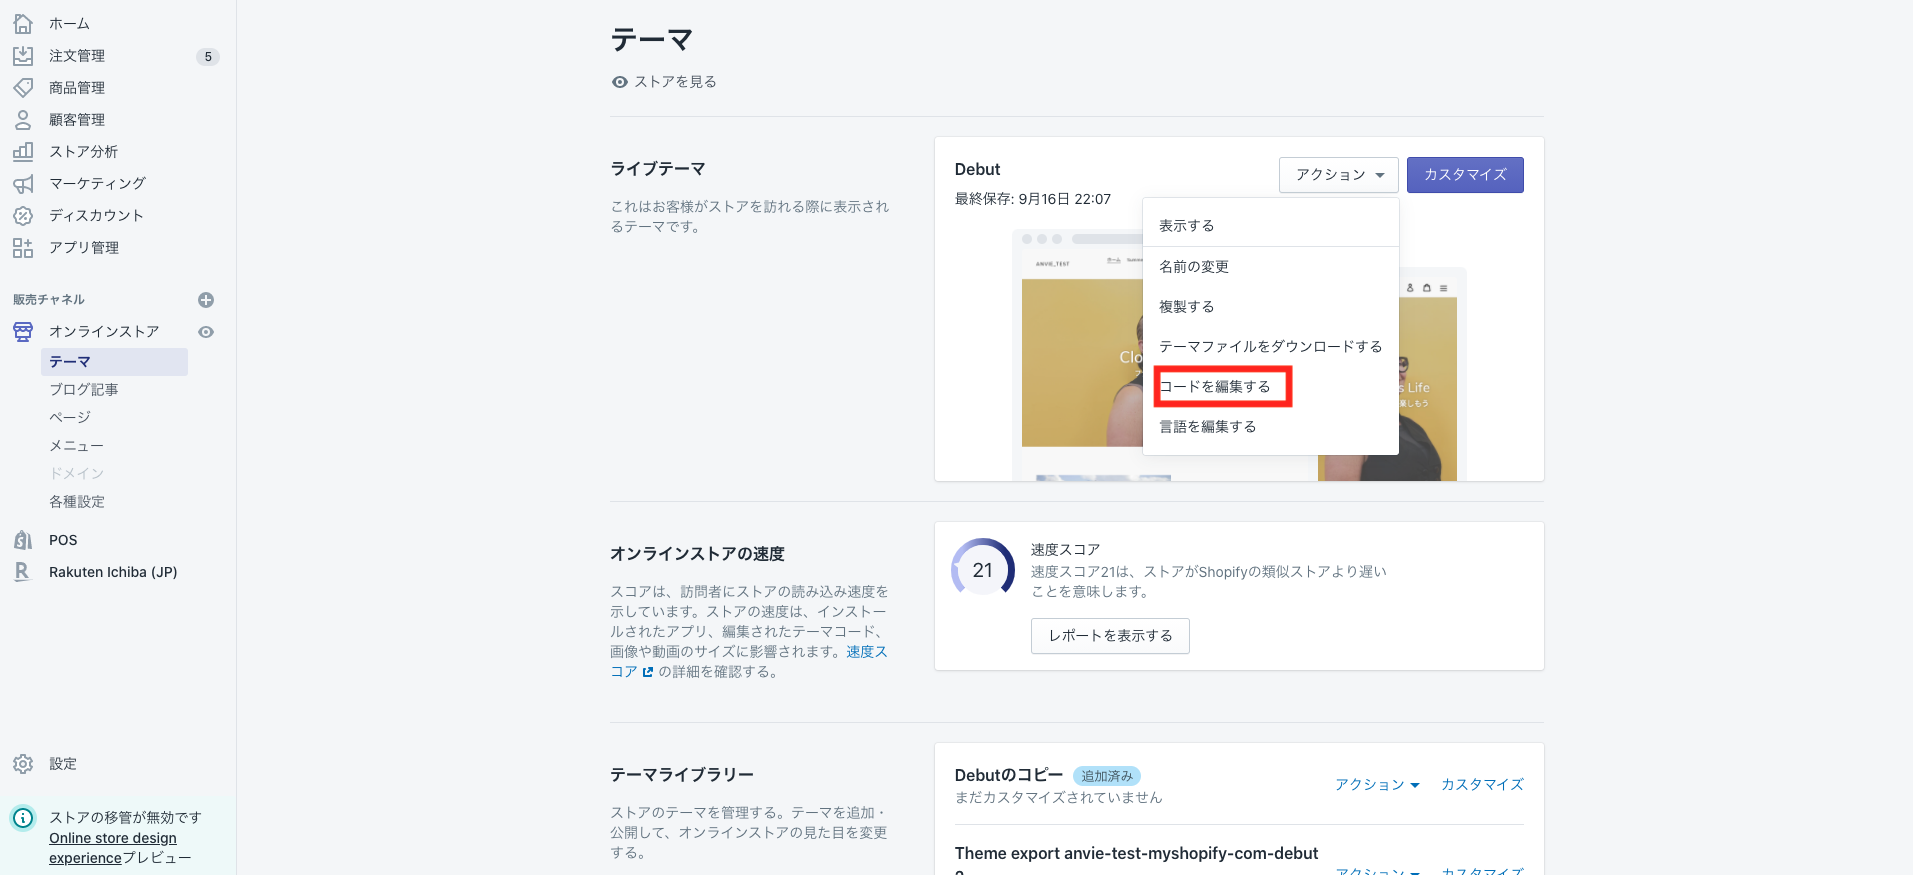Open 商品管理 in sidebar
Screen dimensions: 1913x875
pyautogui.click(x=77, y=88)
